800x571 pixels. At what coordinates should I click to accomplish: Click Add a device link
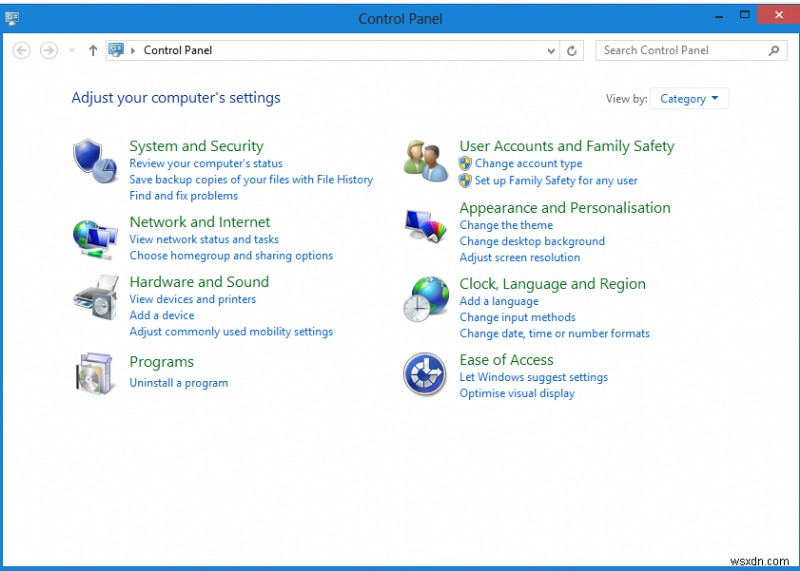[162, 315]
